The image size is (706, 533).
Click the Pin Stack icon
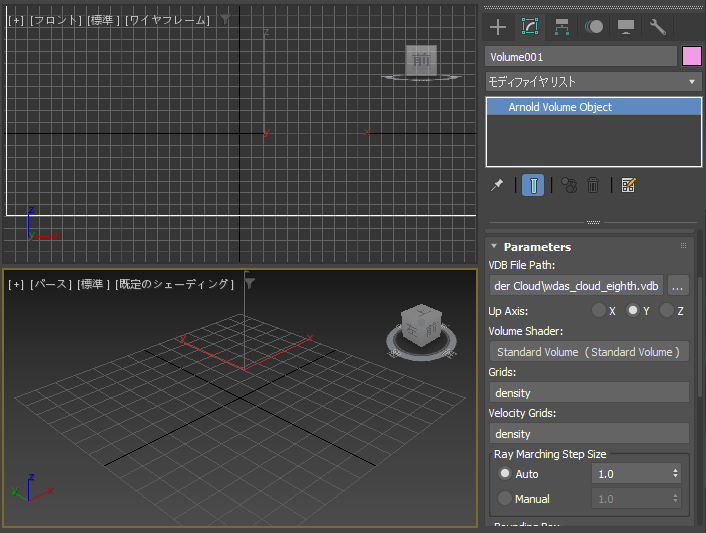pos(497,185)
